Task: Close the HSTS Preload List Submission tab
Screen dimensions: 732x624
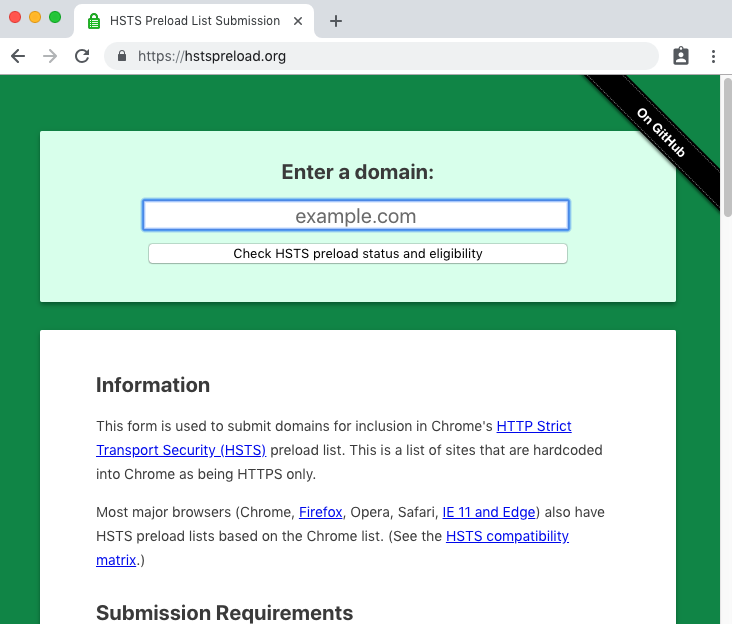Action: pos(298,21)
